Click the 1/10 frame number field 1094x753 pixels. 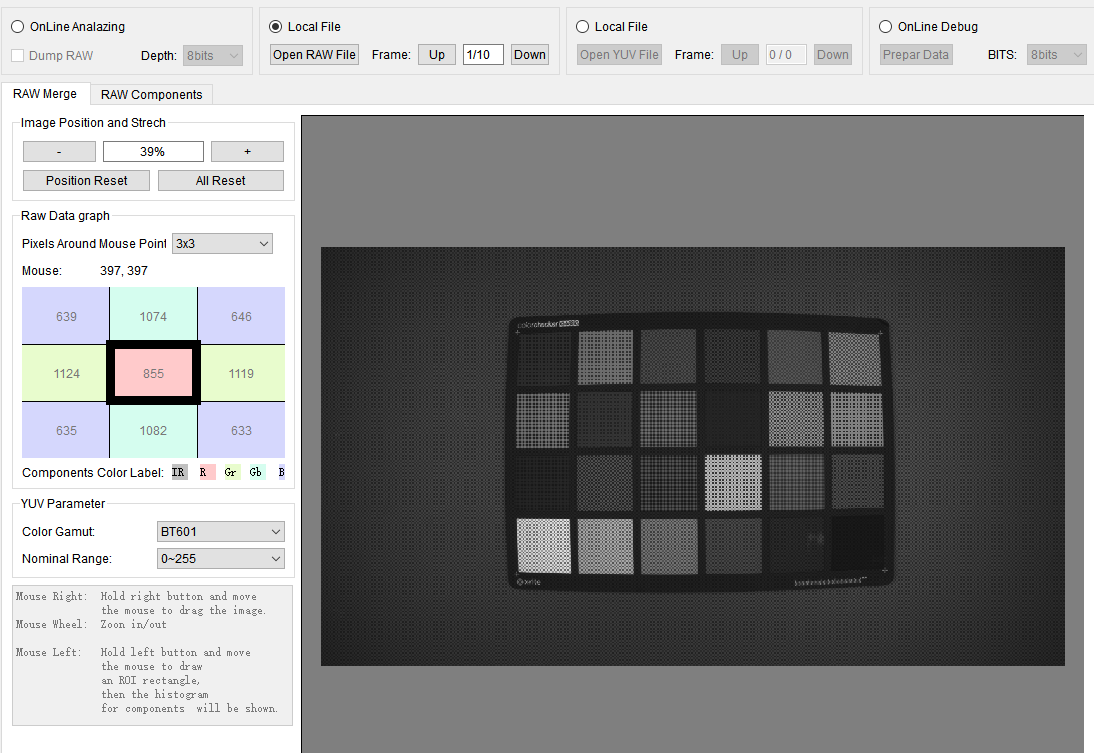(483, 55)
